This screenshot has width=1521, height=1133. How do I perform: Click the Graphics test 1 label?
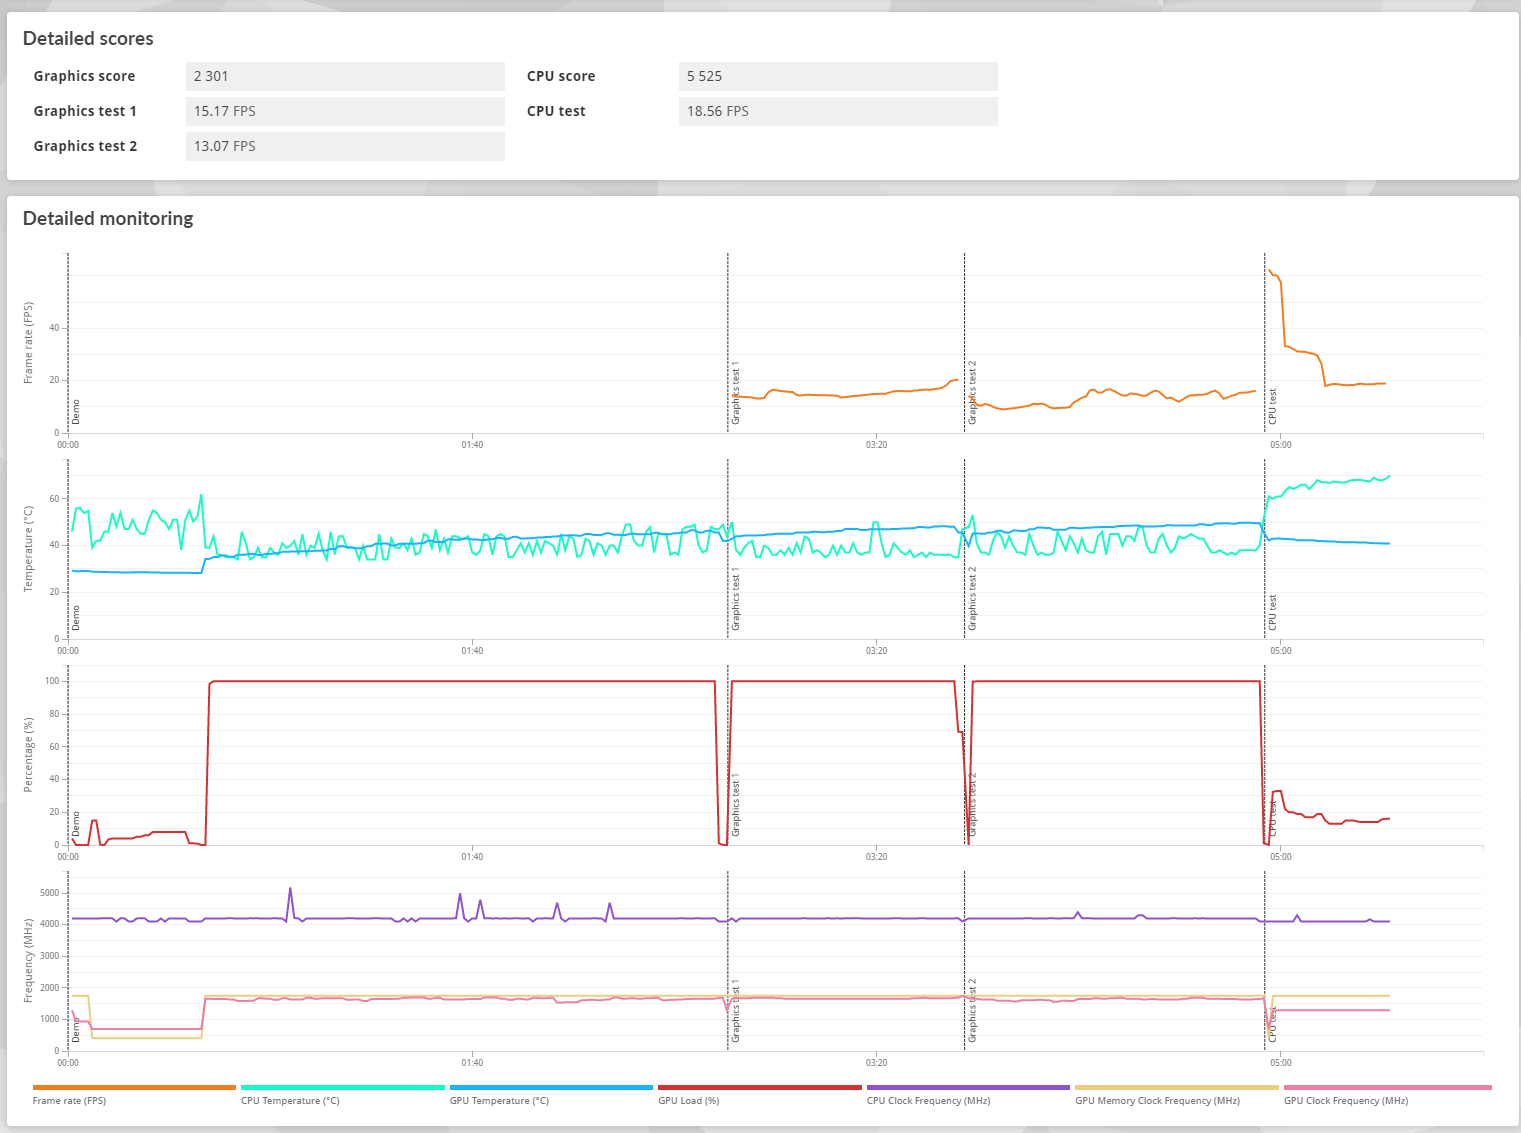(85, 111)
